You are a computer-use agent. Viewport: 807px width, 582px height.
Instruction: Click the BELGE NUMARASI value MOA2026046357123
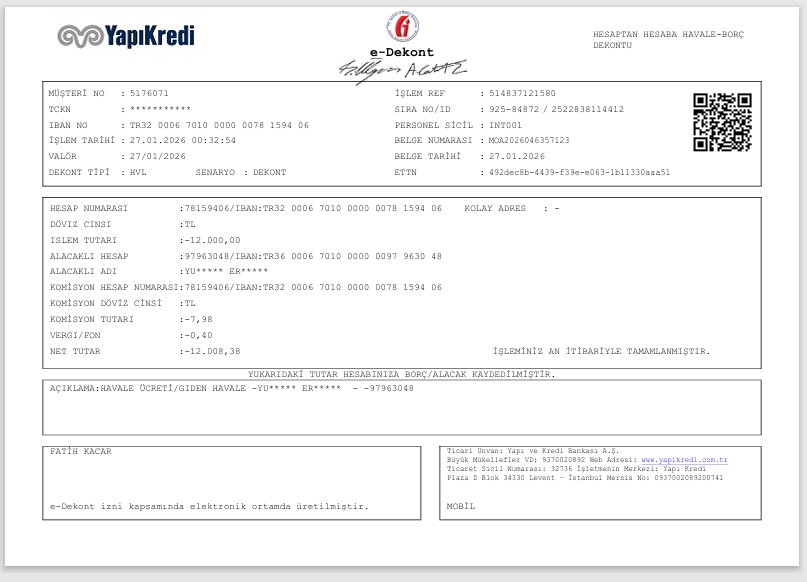529,140
